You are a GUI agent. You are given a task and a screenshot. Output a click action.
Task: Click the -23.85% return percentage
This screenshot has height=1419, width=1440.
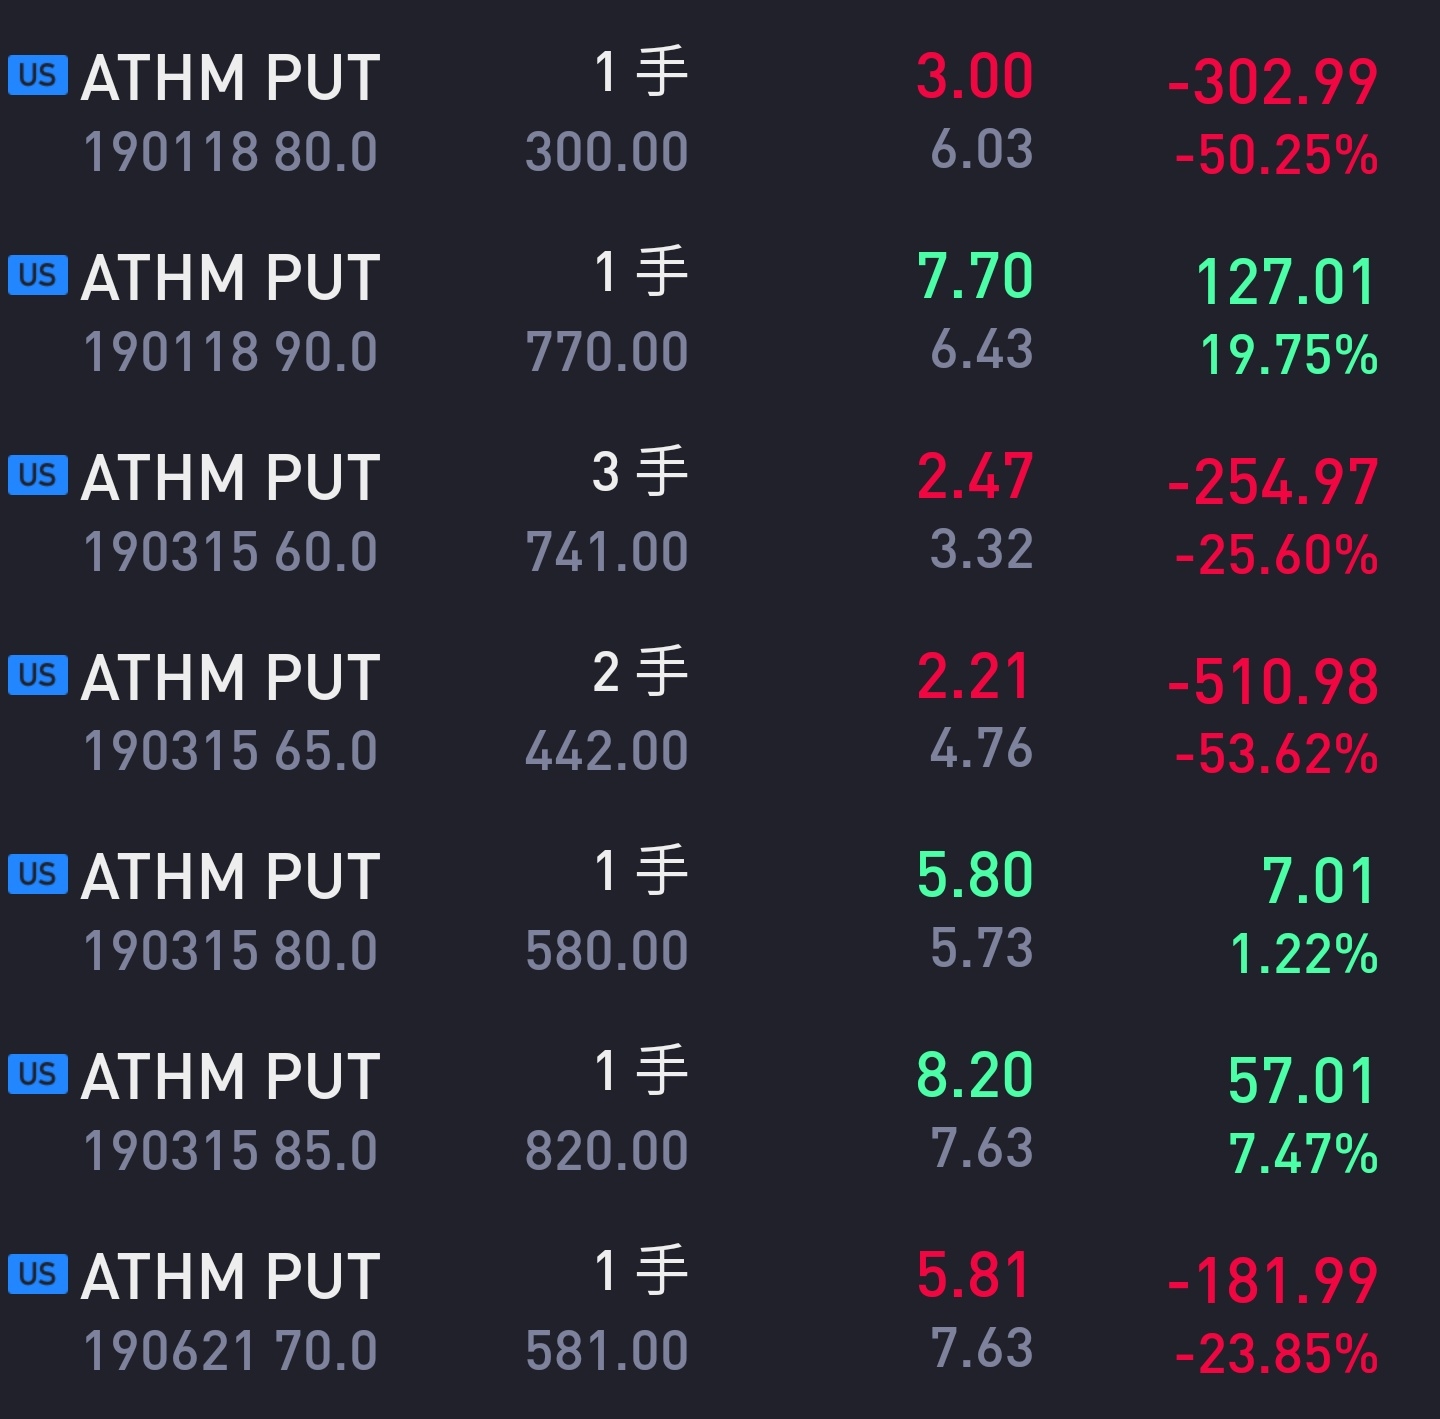[x=1277, y=1355]
